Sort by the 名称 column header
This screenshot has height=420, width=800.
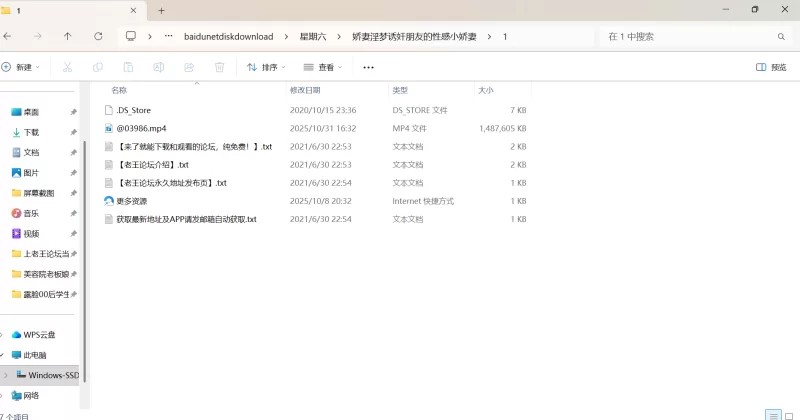coord(119,90)
